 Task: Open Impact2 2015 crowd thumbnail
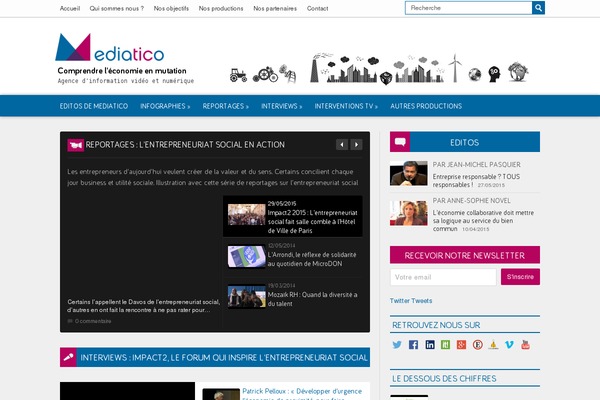click(246, 214)
